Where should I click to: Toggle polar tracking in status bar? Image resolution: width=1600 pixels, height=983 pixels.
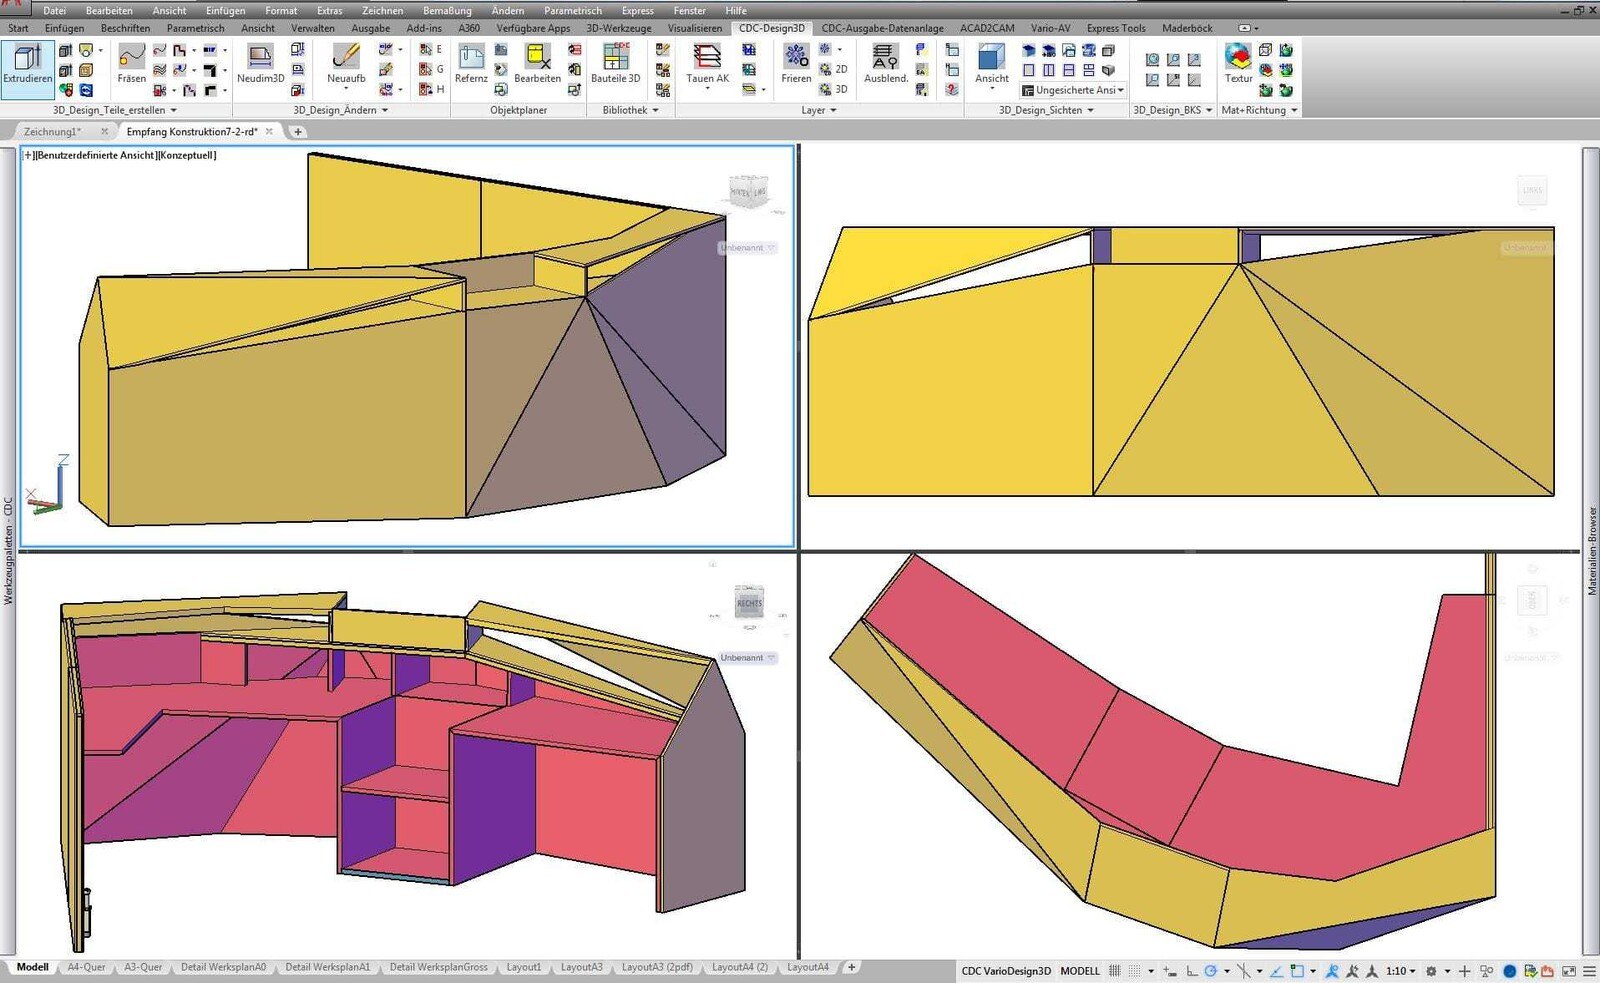(1210, 971)
